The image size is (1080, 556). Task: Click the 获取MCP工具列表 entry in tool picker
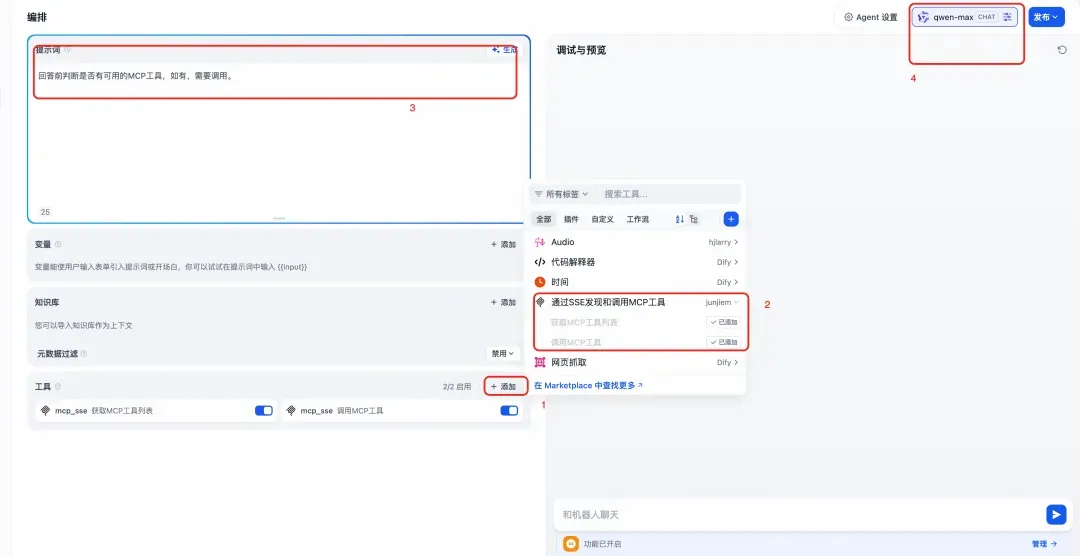[584, 322]
